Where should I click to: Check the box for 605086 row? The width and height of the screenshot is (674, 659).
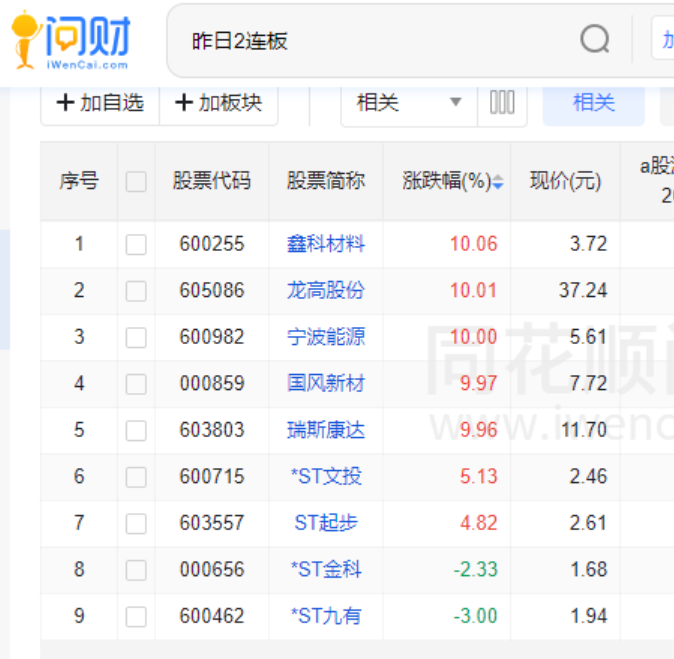pos(136,291)
